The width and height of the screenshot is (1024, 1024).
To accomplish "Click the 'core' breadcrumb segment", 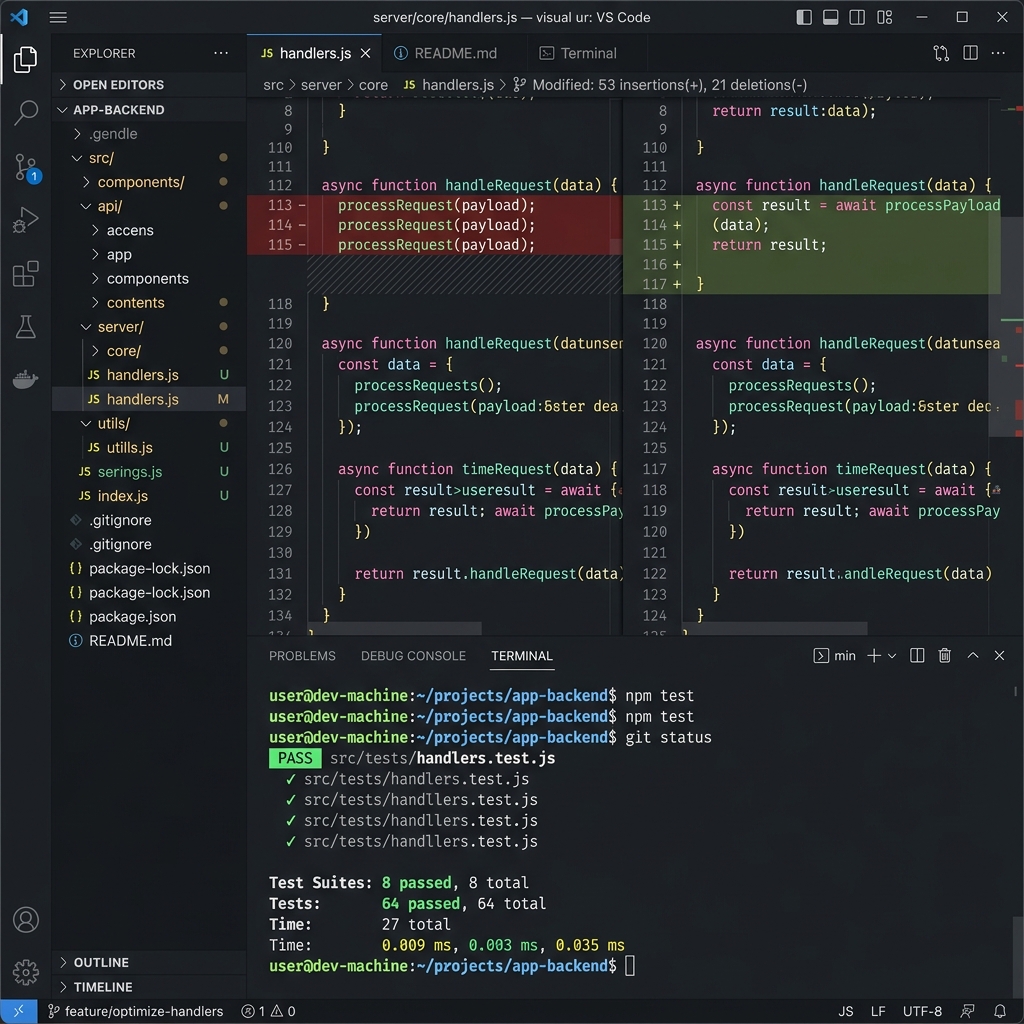I will click(x=373, y=85).
